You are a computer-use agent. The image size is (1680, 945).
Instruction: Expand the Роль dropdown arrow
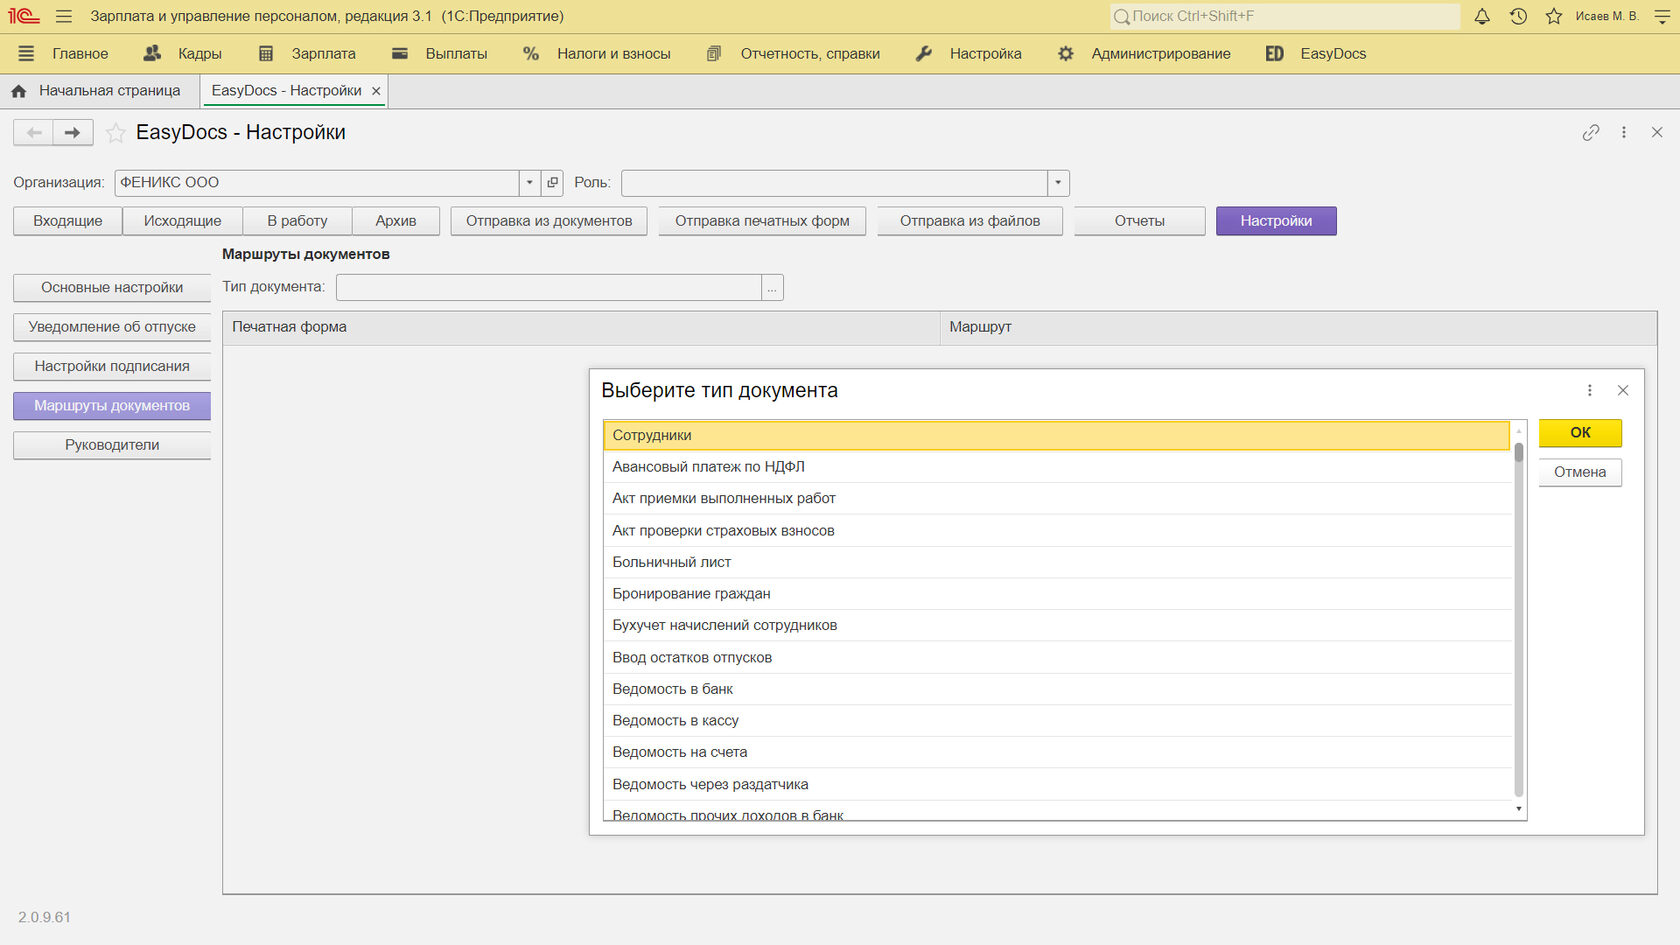tap(1058, 183)
